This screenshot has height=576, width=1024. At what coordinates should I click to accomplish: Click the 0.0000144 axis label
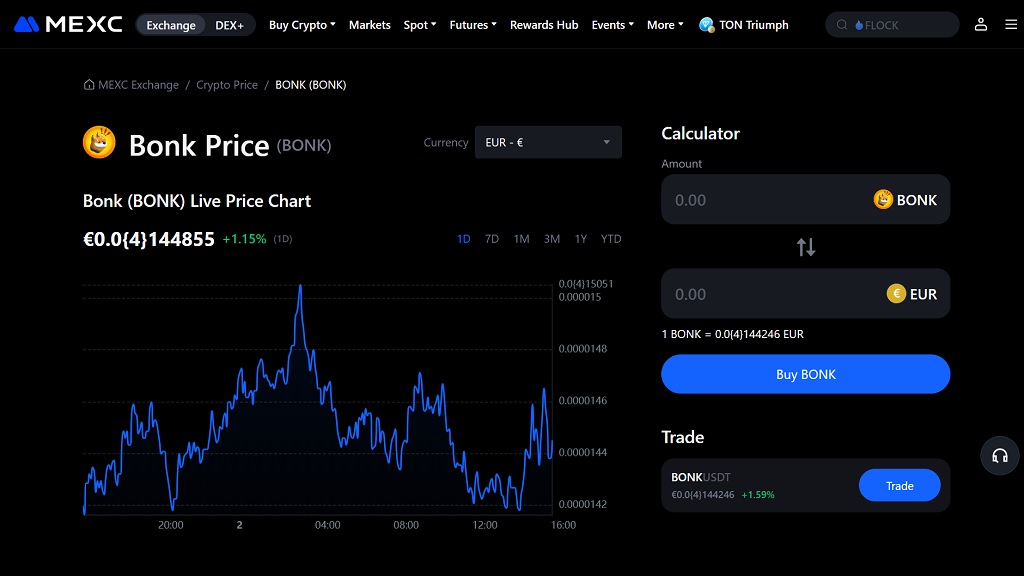pyautogui.click(x=583, y=452)
